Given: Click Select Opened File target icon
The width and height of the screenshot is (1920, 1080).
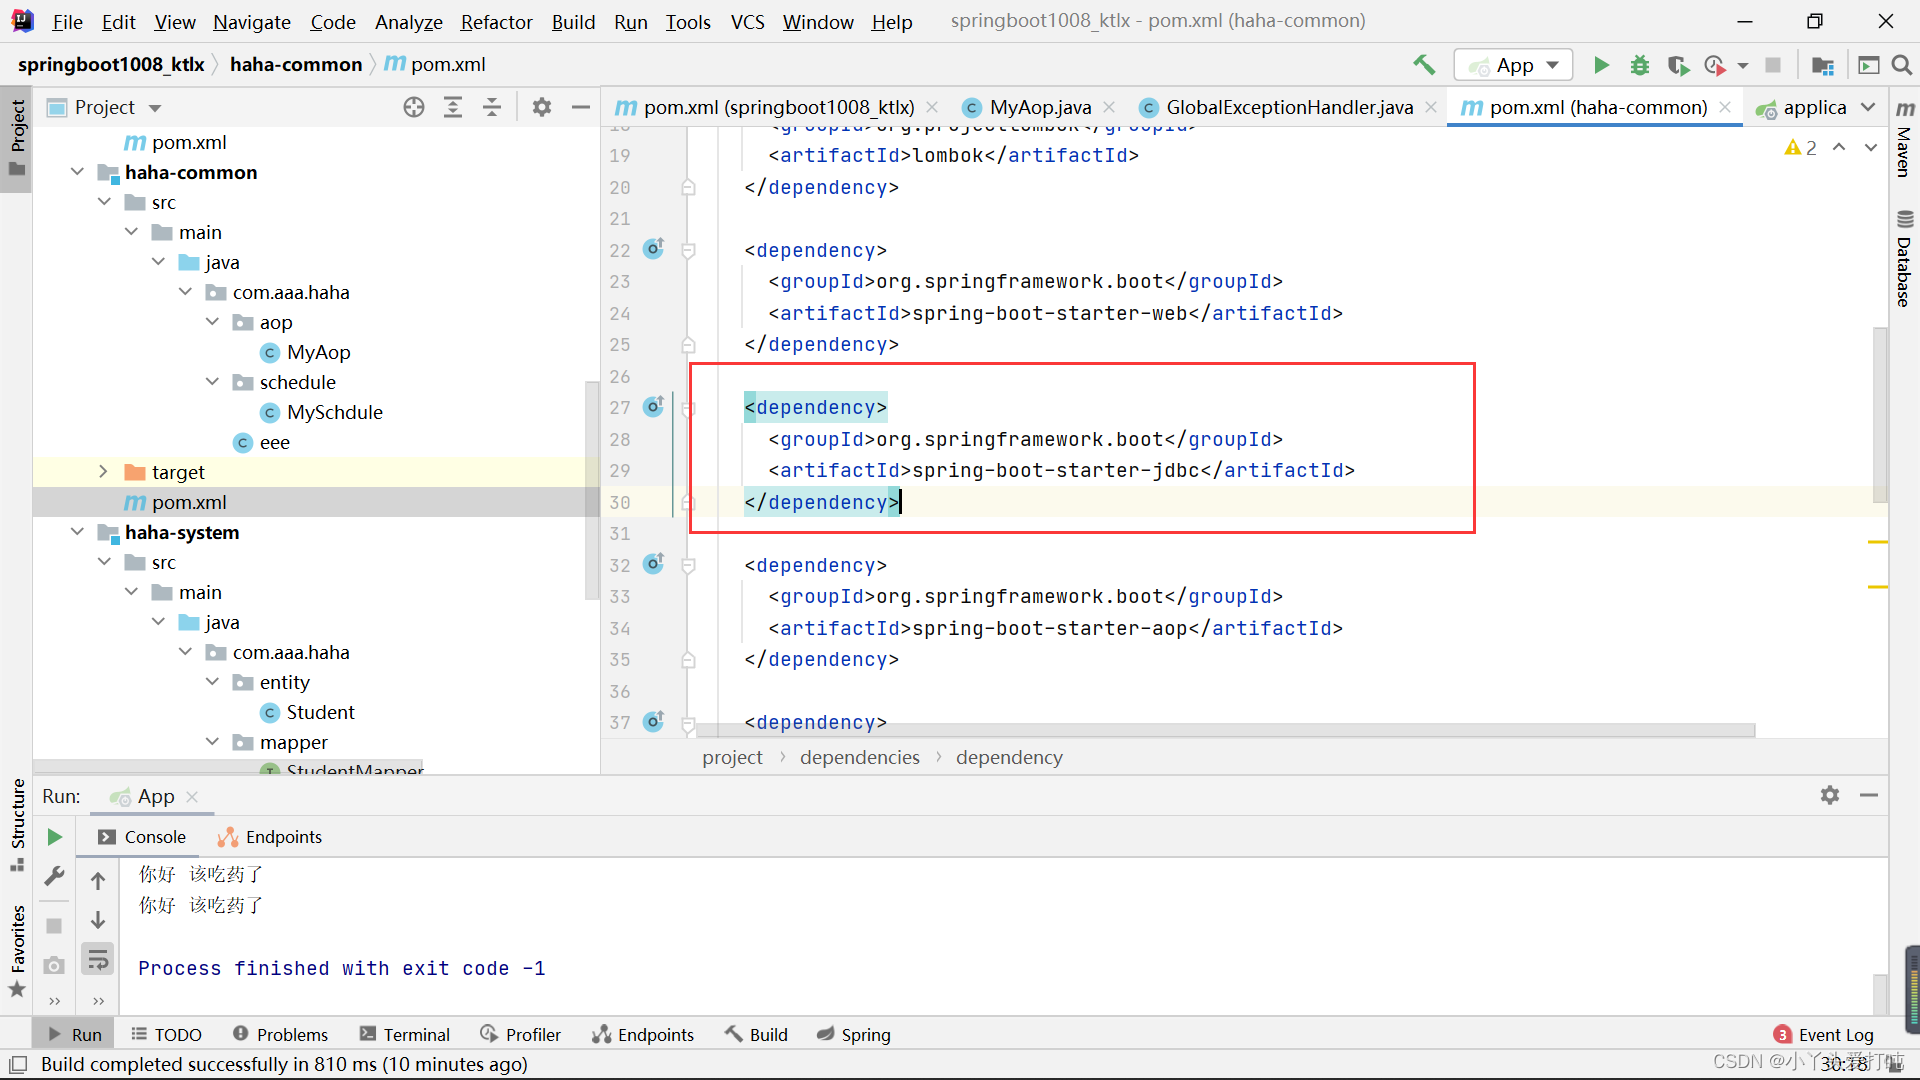Looking at the screenshot, I should pyautogui.click(x=414, y=107).
